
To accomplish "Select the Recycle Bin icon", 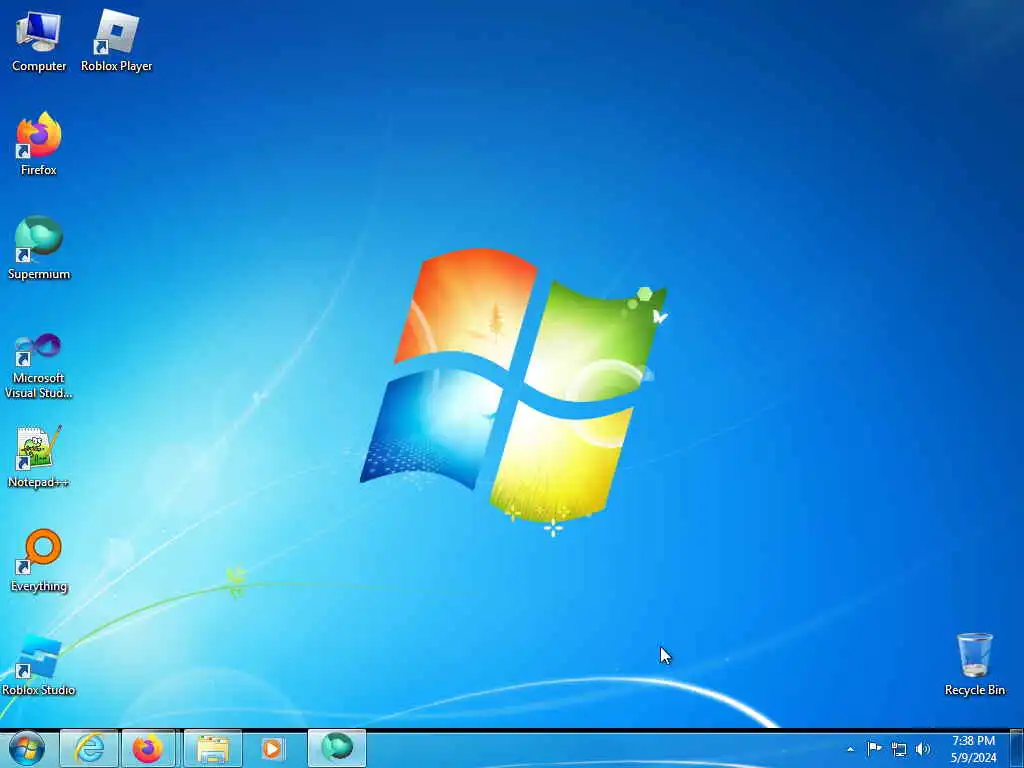I will [x=974, y=664].
